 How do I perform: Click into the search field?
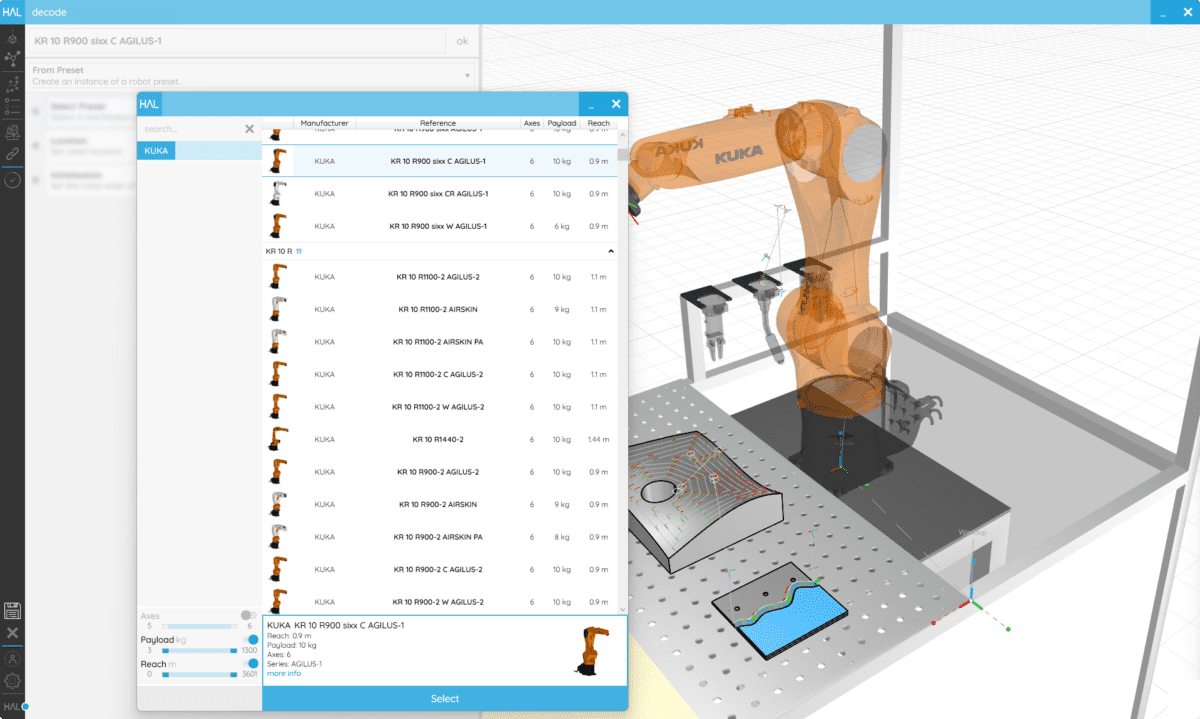(x=190, y=129)
